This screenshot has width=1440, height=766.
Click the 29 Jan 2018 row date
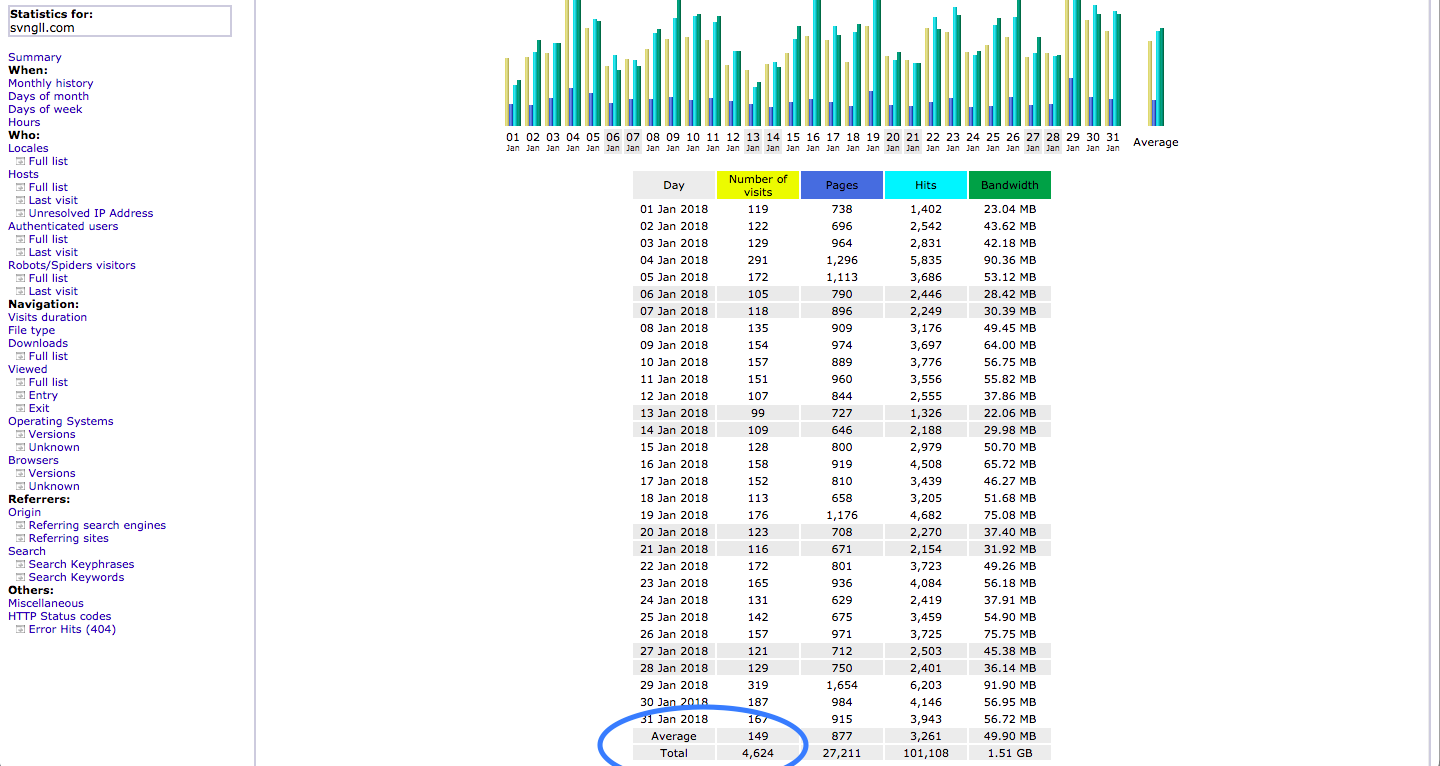pyautogui.click(x=674, y=685)
